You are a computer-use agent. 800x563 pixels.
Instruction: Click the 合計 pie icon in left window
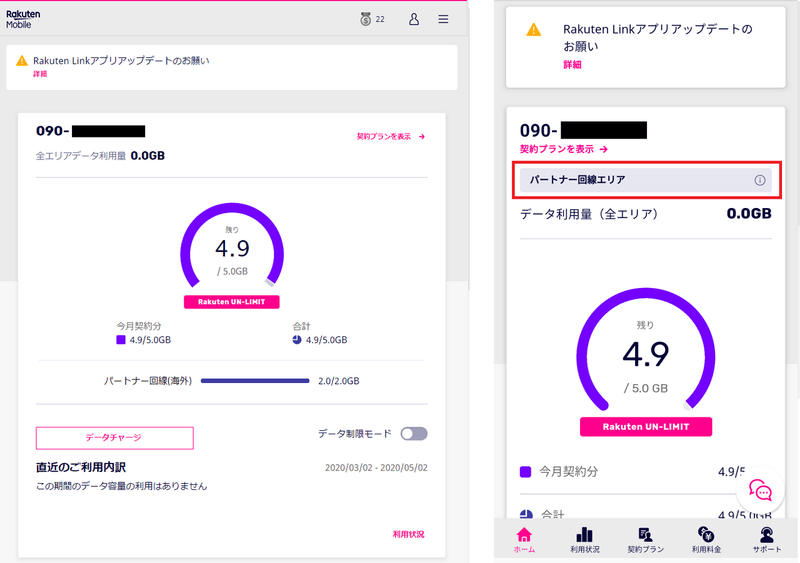coord(297,340)
